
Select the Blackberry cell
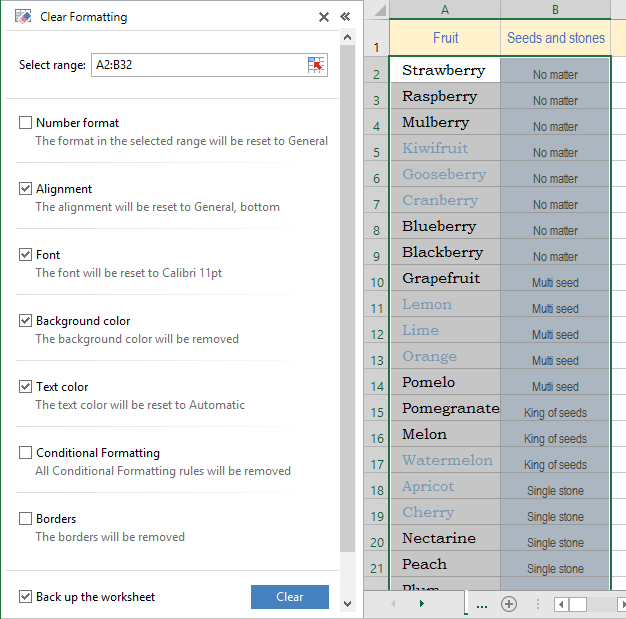tap(445, 252)
